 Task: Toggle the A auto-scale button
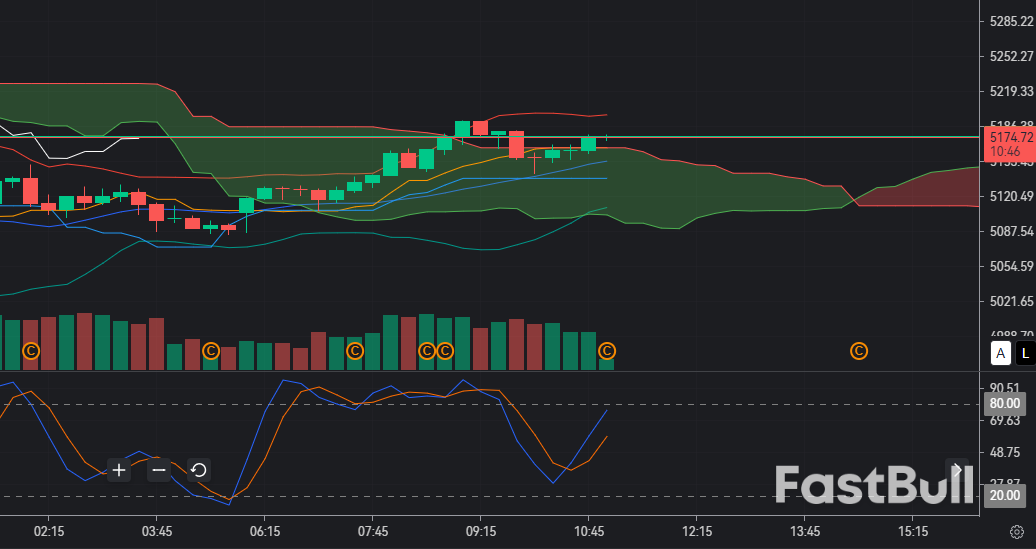click(1000, 353)
